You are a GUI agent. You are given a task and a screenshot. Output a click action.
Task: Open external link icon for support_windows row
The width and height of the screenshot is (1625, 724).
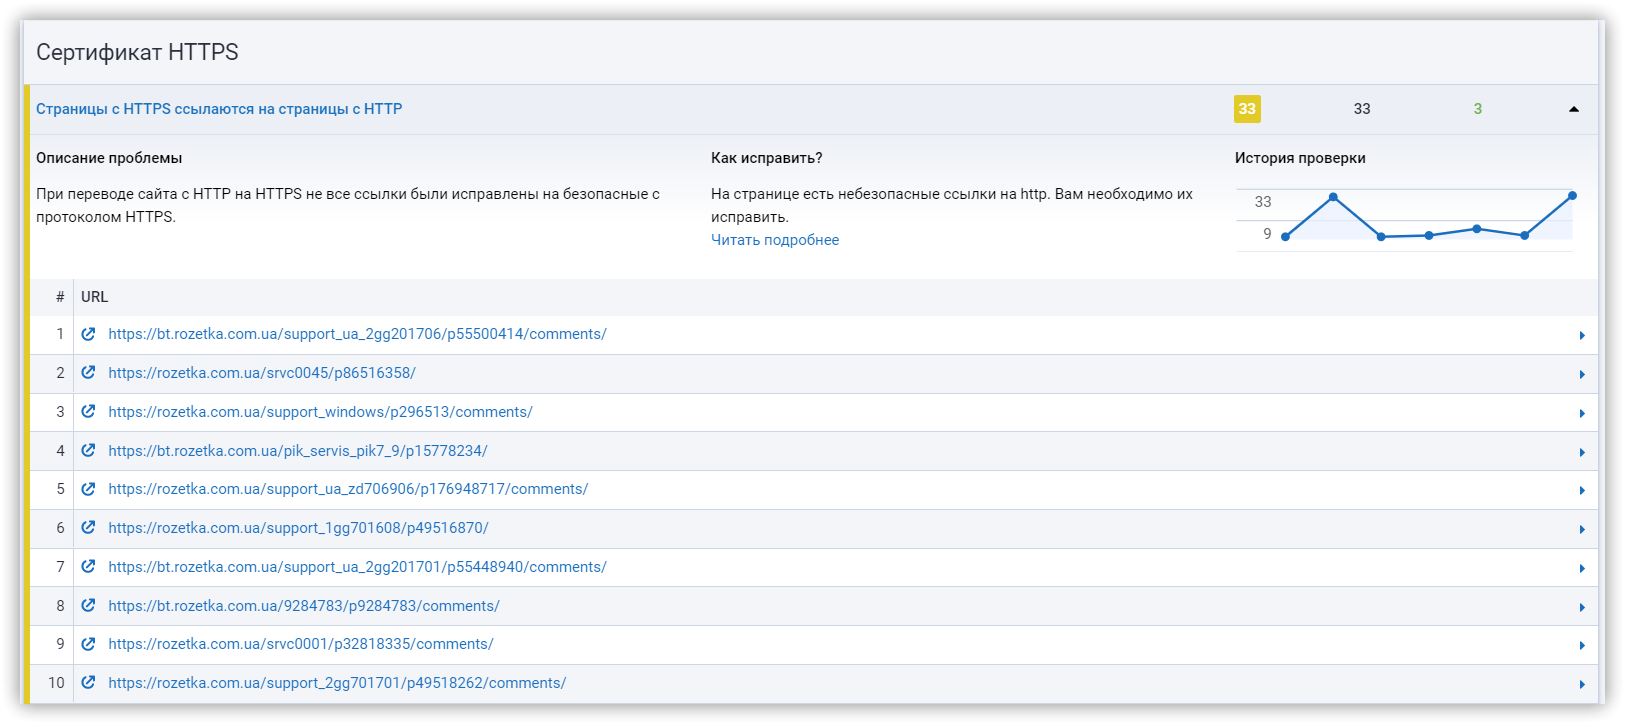[88, 412]
